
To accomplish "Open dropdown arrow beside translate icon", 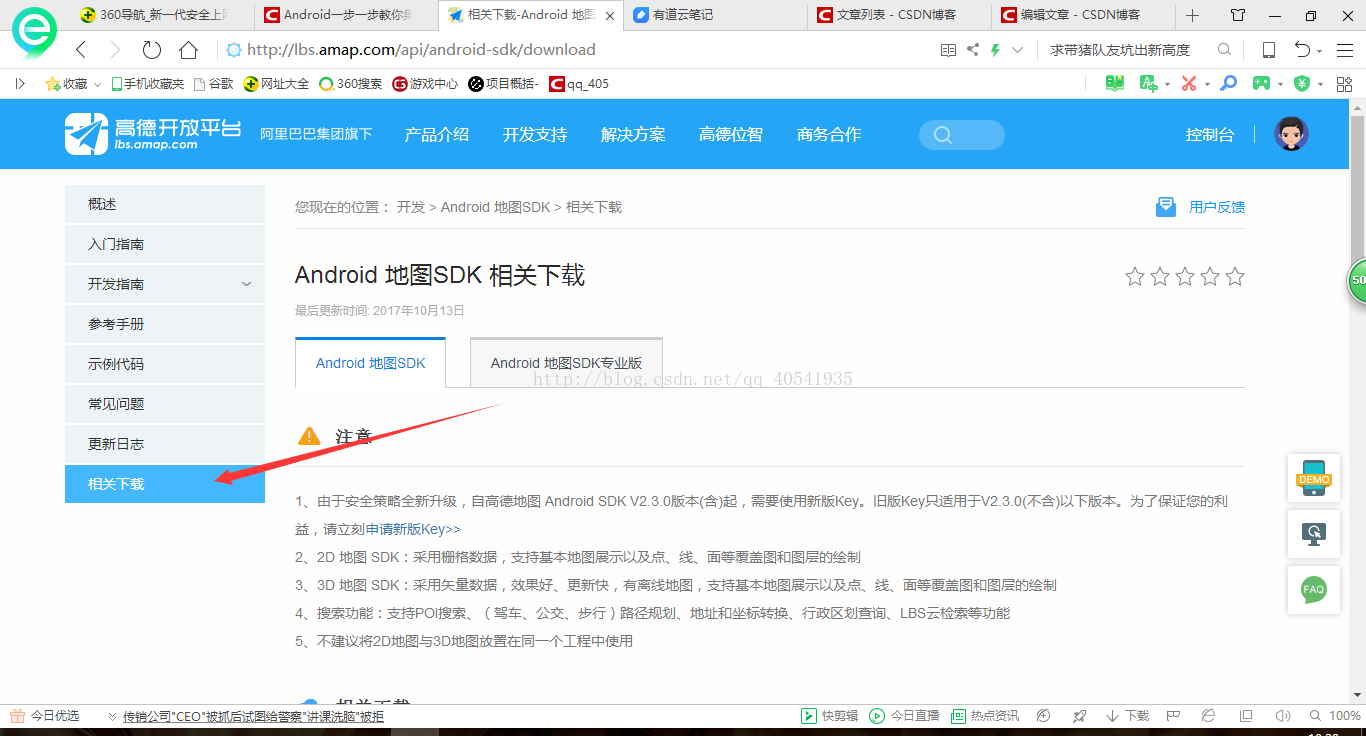I will [x=1167, y=85].
